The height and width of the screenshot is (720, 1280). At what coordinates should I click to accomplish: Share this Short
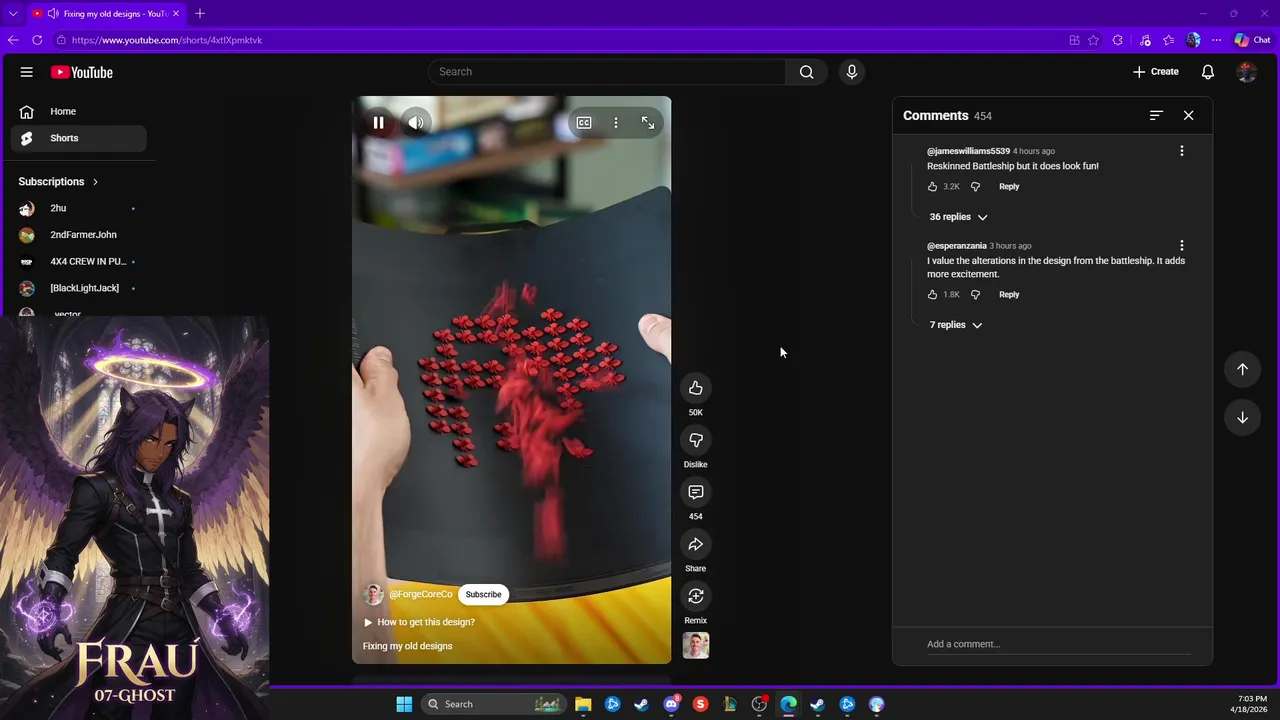point(696,544)
